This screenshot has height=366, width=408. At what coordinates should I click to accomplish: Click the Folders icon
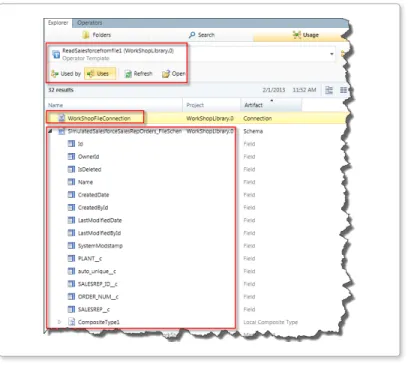[86, 35]
